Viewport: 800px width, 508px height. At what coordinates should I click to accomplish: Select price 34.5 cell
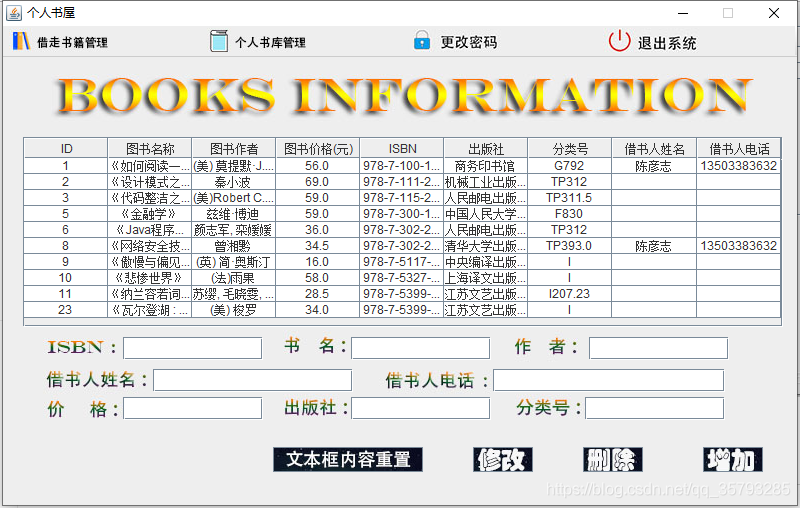coord(317,246)
